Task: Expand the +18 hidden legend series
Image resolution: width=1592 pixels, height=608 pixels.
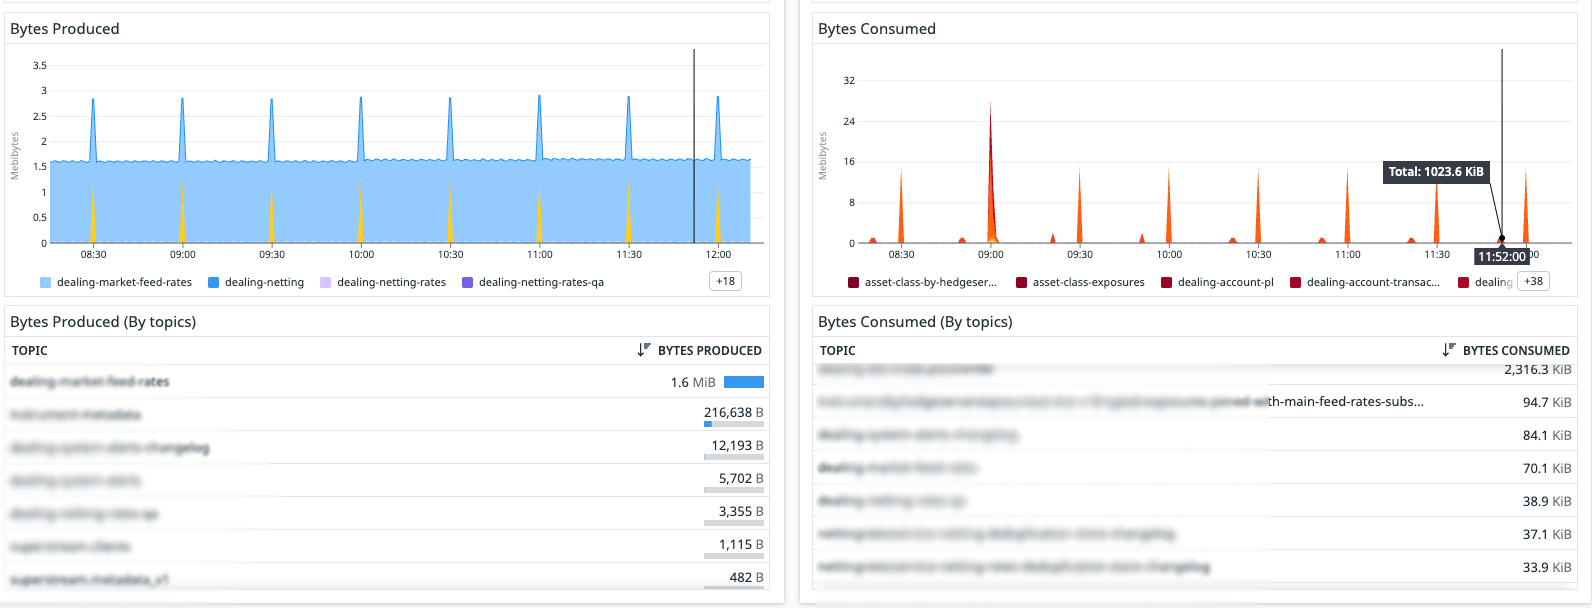Action: (x=726, y=281)
